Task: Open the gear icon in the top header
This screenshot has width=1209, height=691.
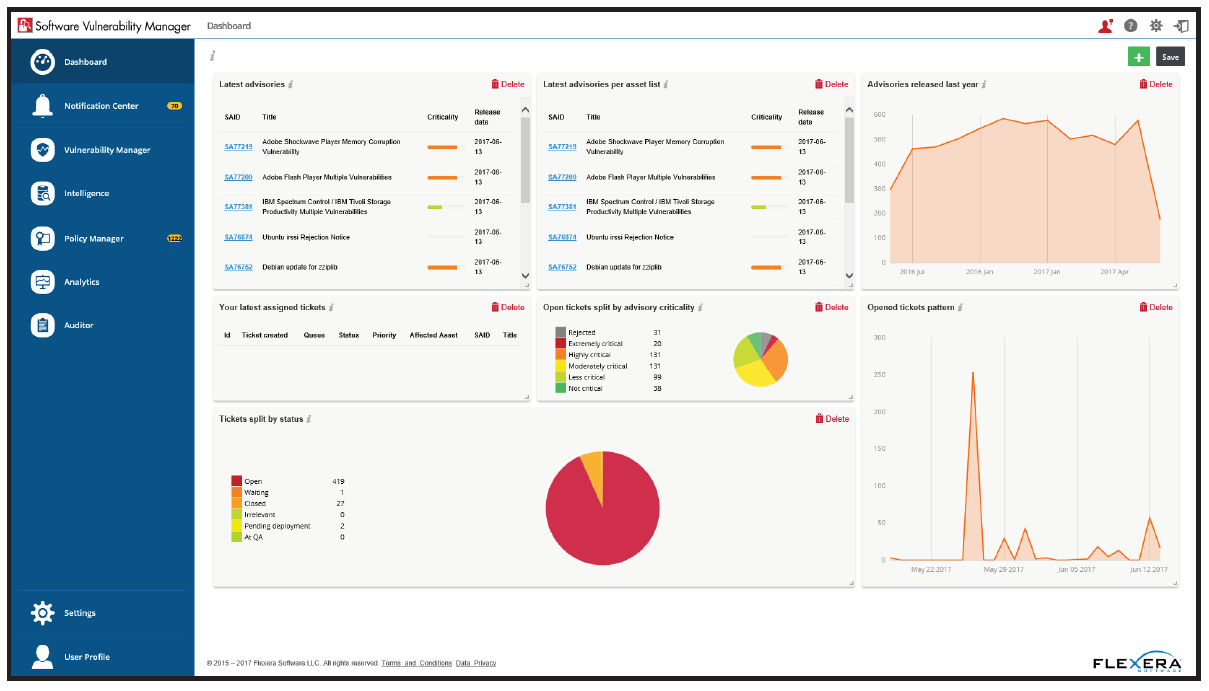Action: 1157,26
